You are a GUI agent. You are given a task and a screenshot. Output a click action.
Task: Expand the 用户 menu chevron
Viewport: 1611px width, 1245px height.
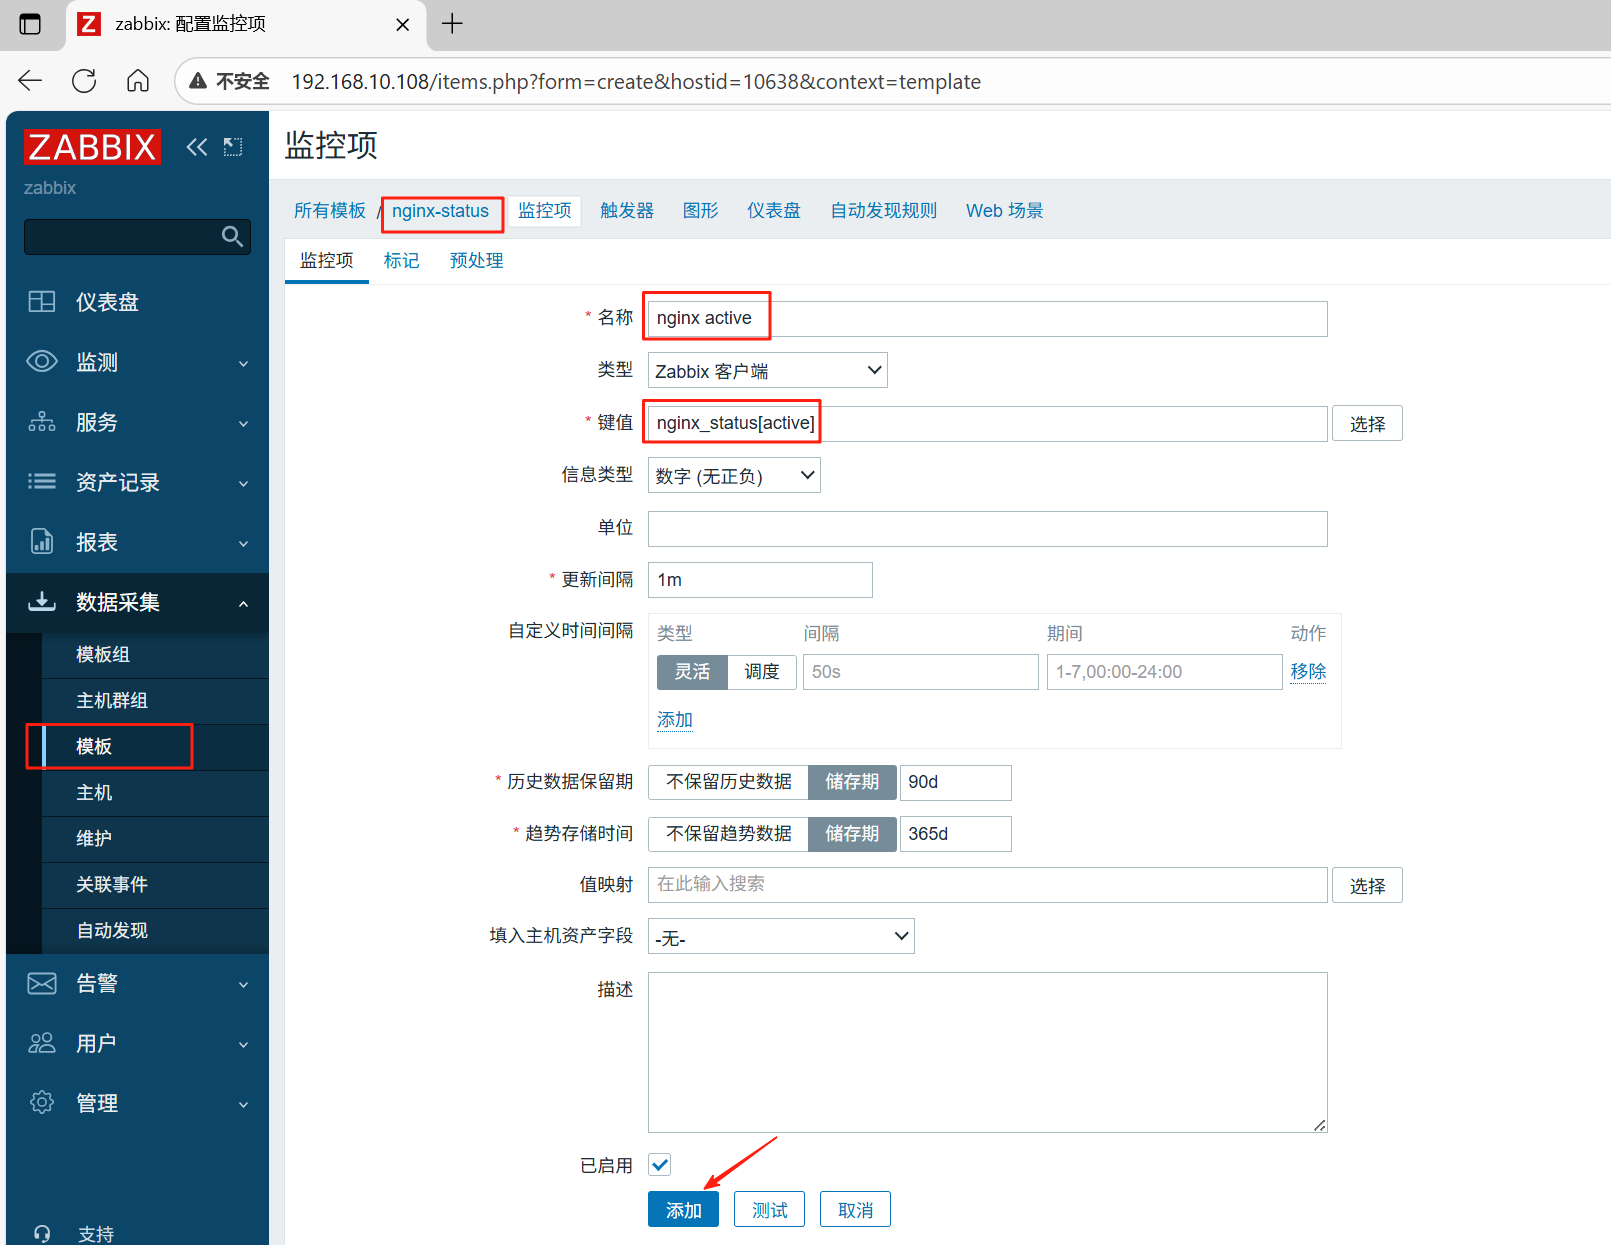coord(244,1044)
